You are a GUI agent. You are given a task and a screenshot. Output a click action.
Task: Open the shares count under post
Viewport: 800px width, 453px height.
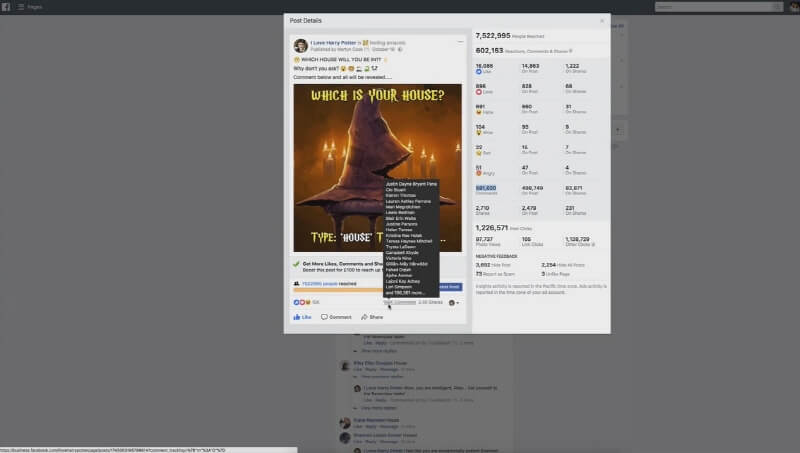pyautogui.click(x=430, y=303)
